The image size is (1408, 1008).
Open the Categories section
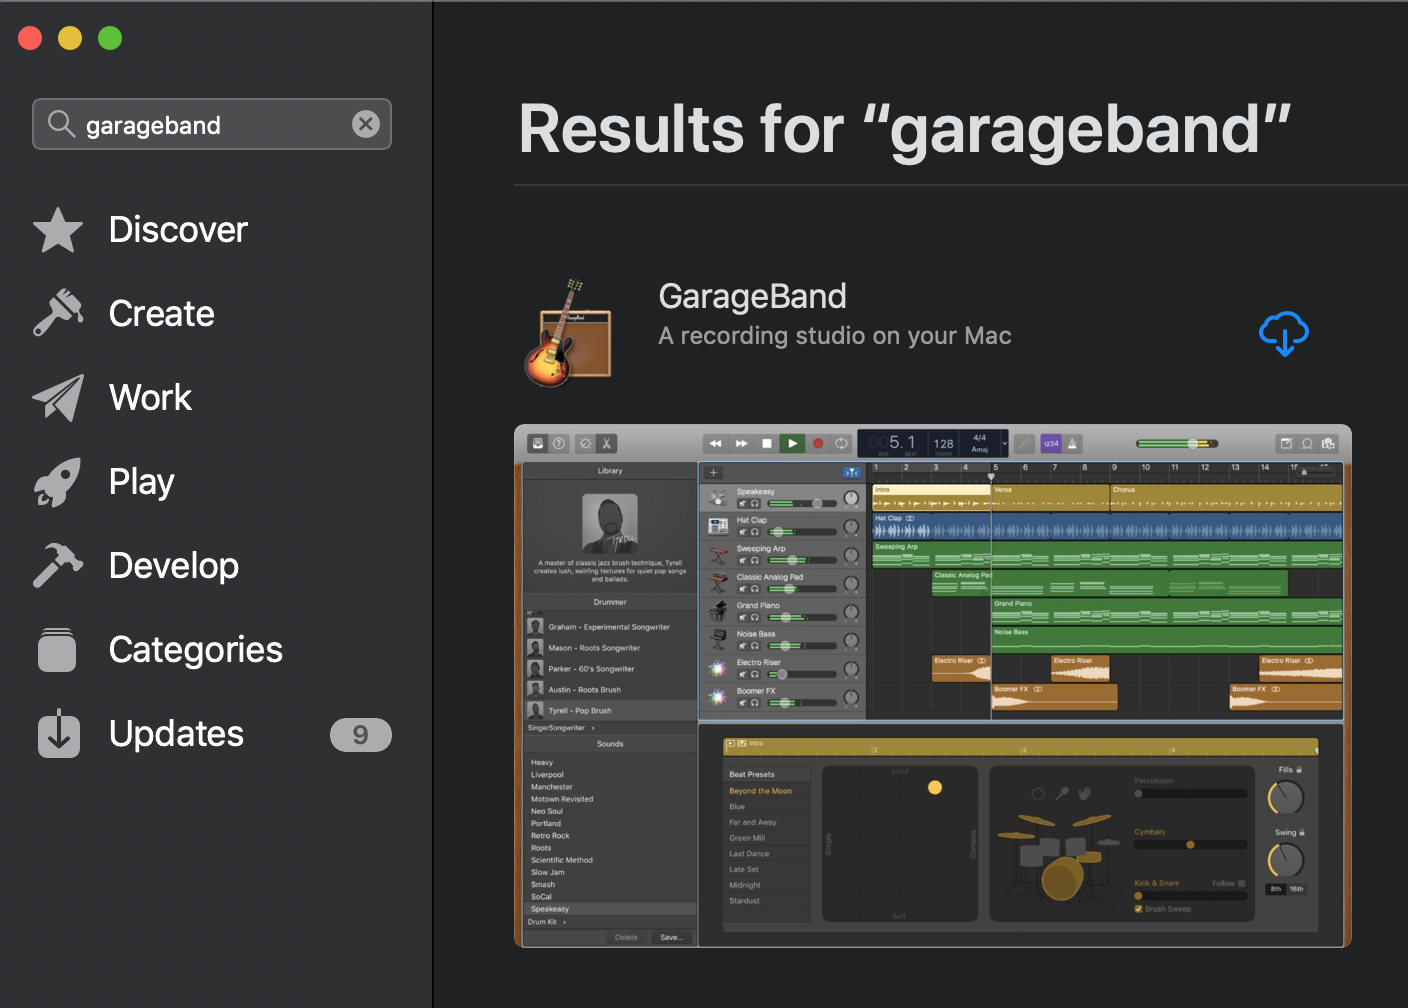pyautogui.click(x=195, y=650)
